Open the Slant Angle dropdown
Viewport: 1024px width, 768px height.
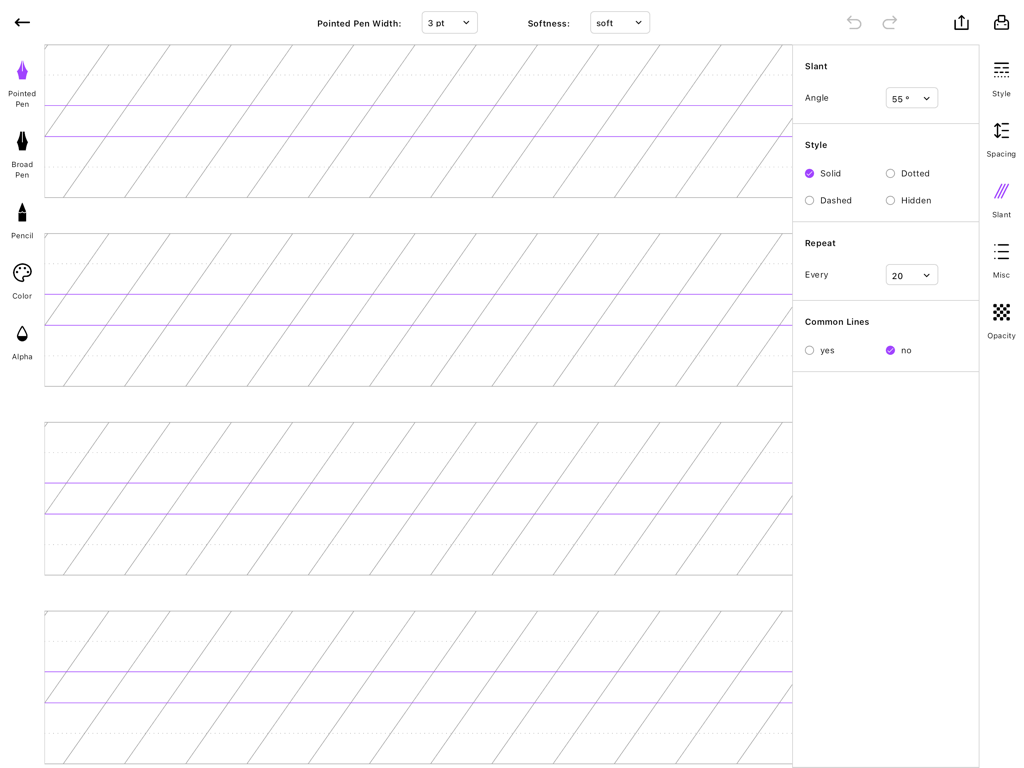(911, 98)
